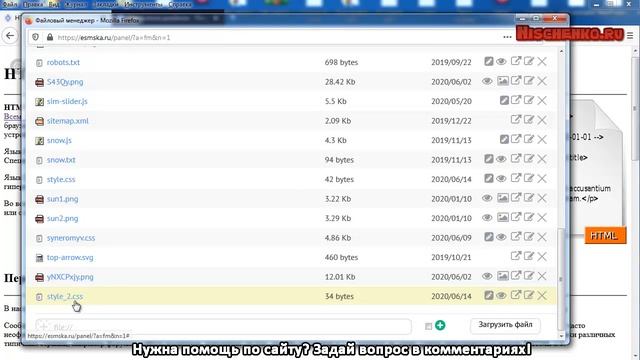Open the syneromyv.css file link
640x360 pixels.
pos(71,238)
